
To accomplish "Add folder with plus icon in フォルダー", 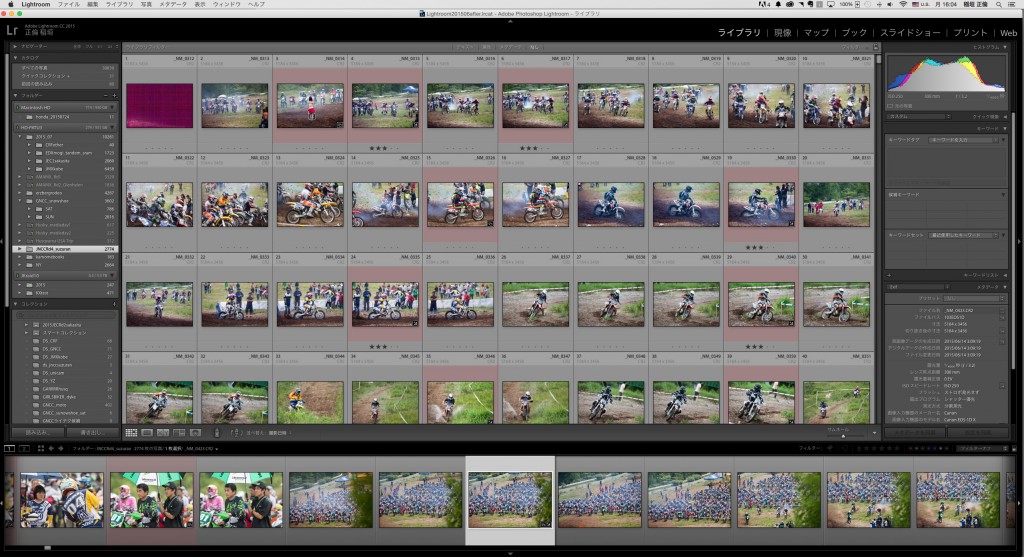I will [114, 95].
